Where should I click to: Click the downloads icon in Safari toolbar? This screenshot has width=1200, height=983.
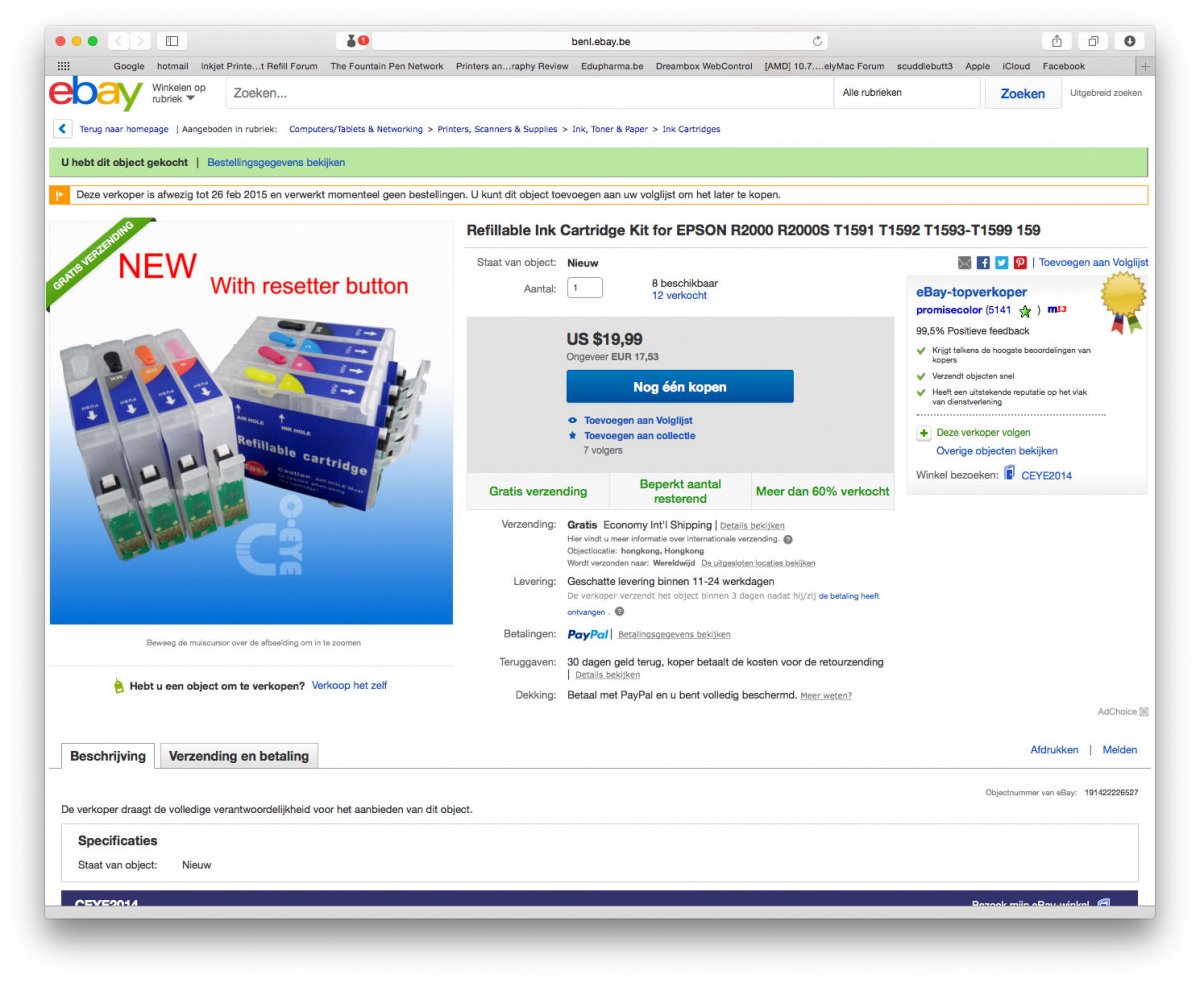click(1129, 41)
